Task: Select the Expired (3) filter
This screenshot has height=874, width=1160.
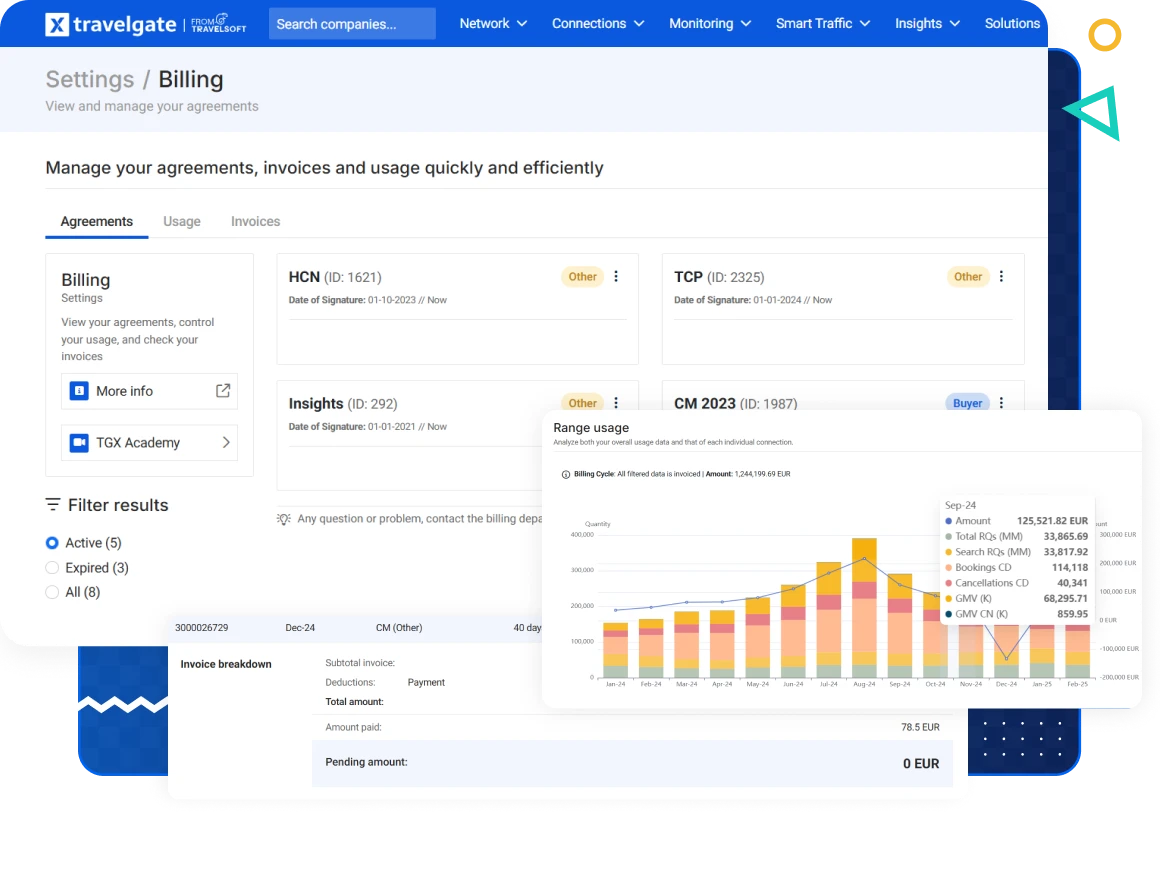Action: 52,568
